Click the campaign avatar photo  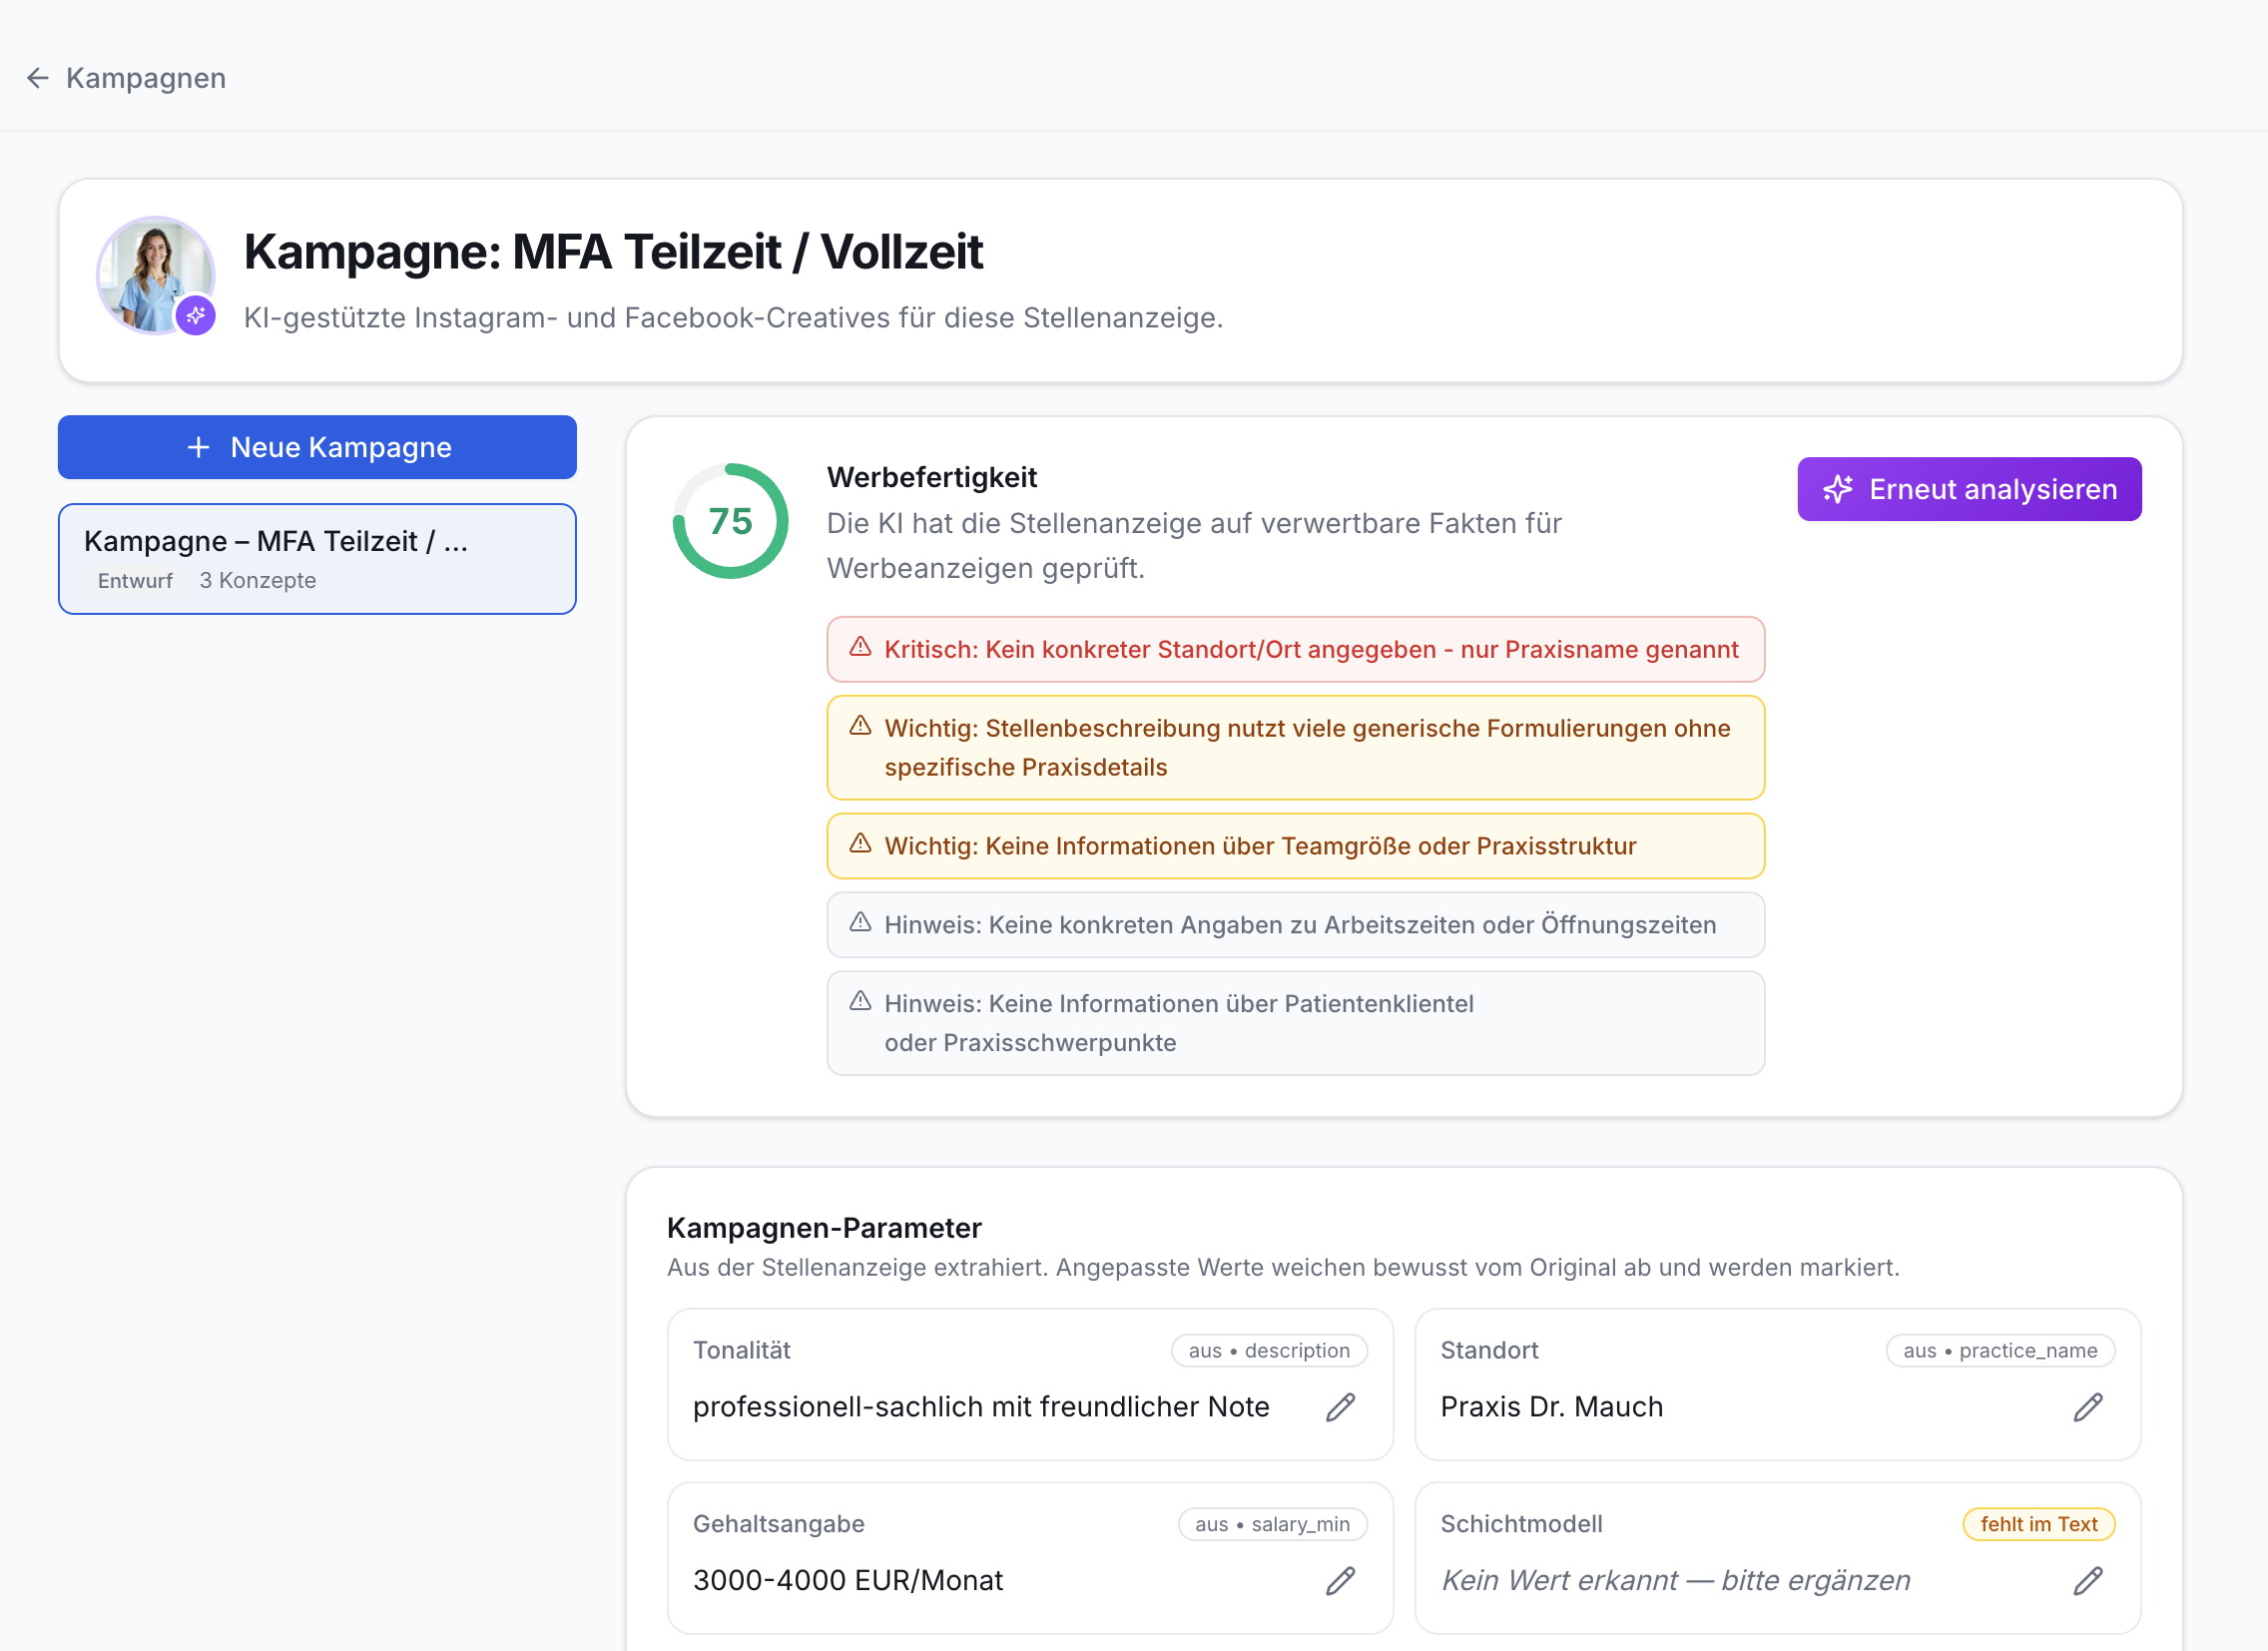pos(155,275)
